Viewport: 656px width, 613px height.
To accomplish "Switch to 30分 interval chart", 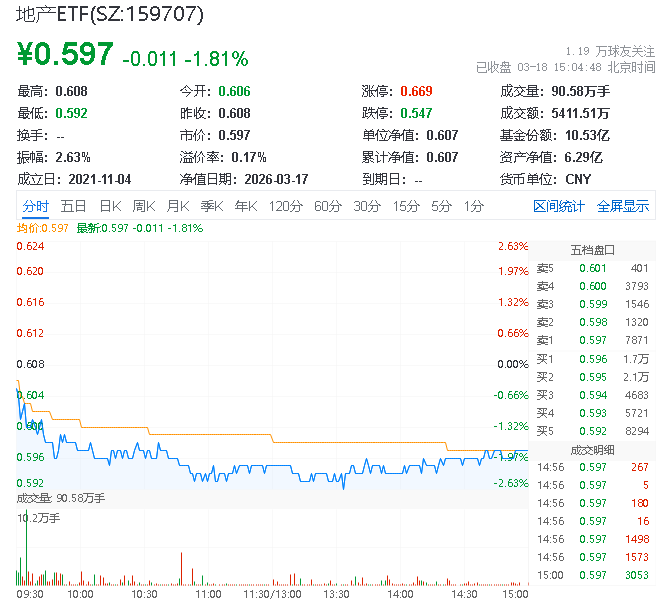I will 367,206.
